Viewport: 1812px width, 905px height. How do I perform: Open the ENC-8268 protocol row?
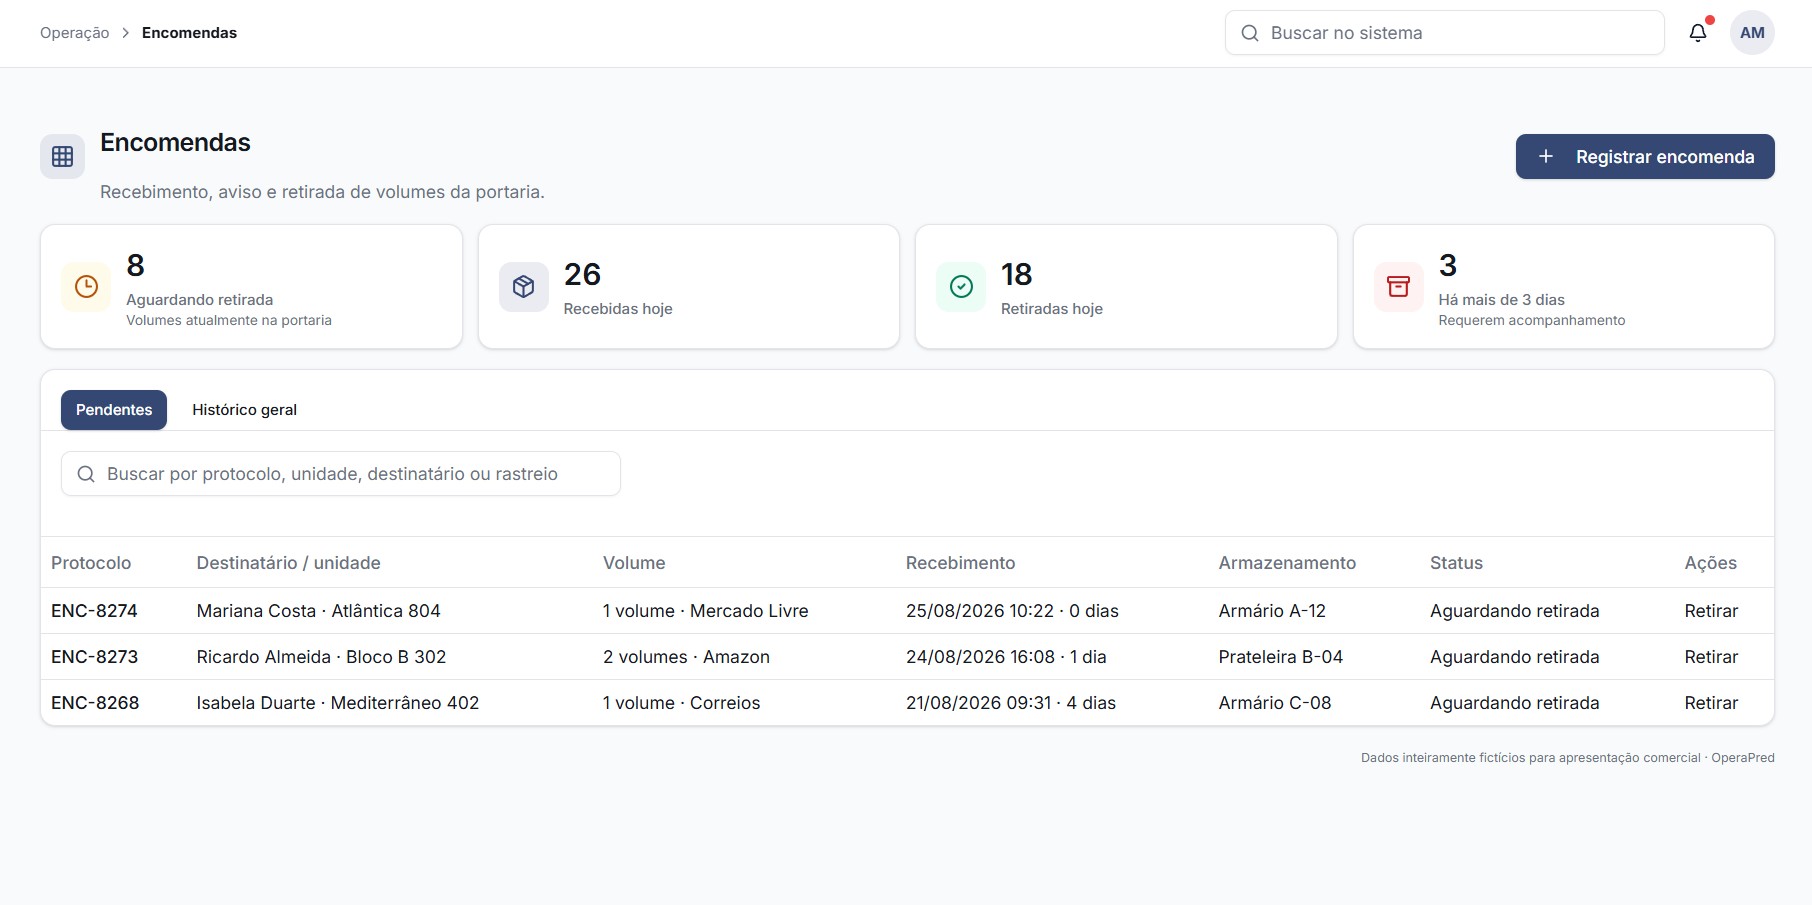coord(907,703)
